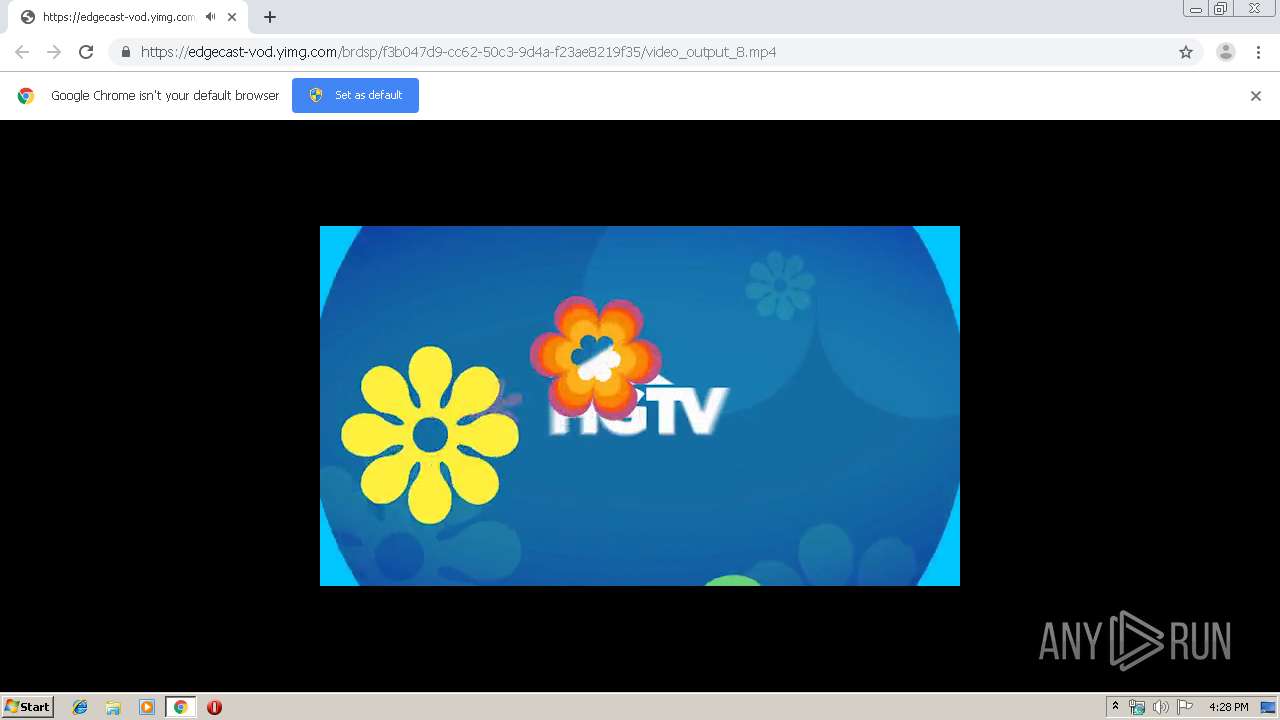Click the browser back arrow

(x=22, y=52)
